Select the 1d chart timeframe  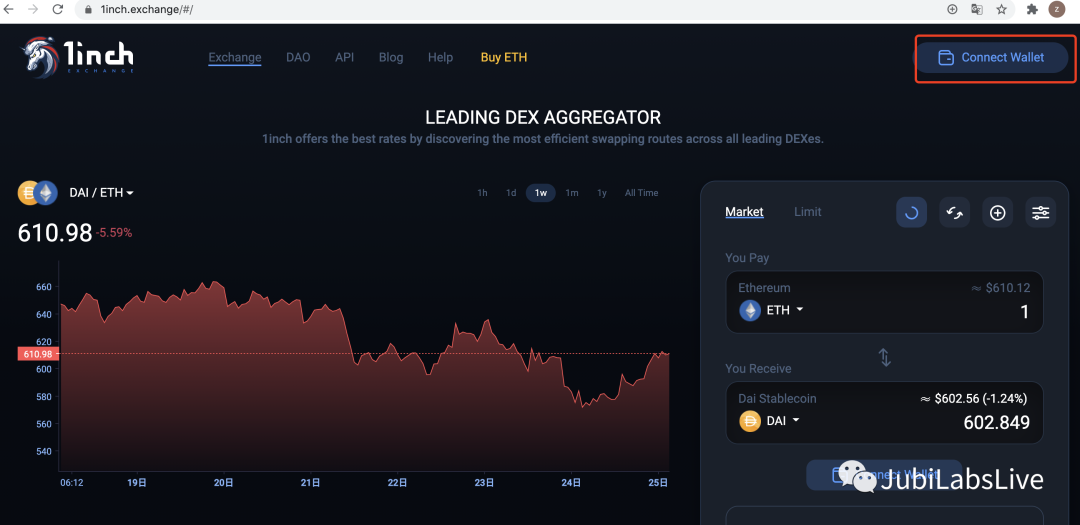(x=511, y=193)
